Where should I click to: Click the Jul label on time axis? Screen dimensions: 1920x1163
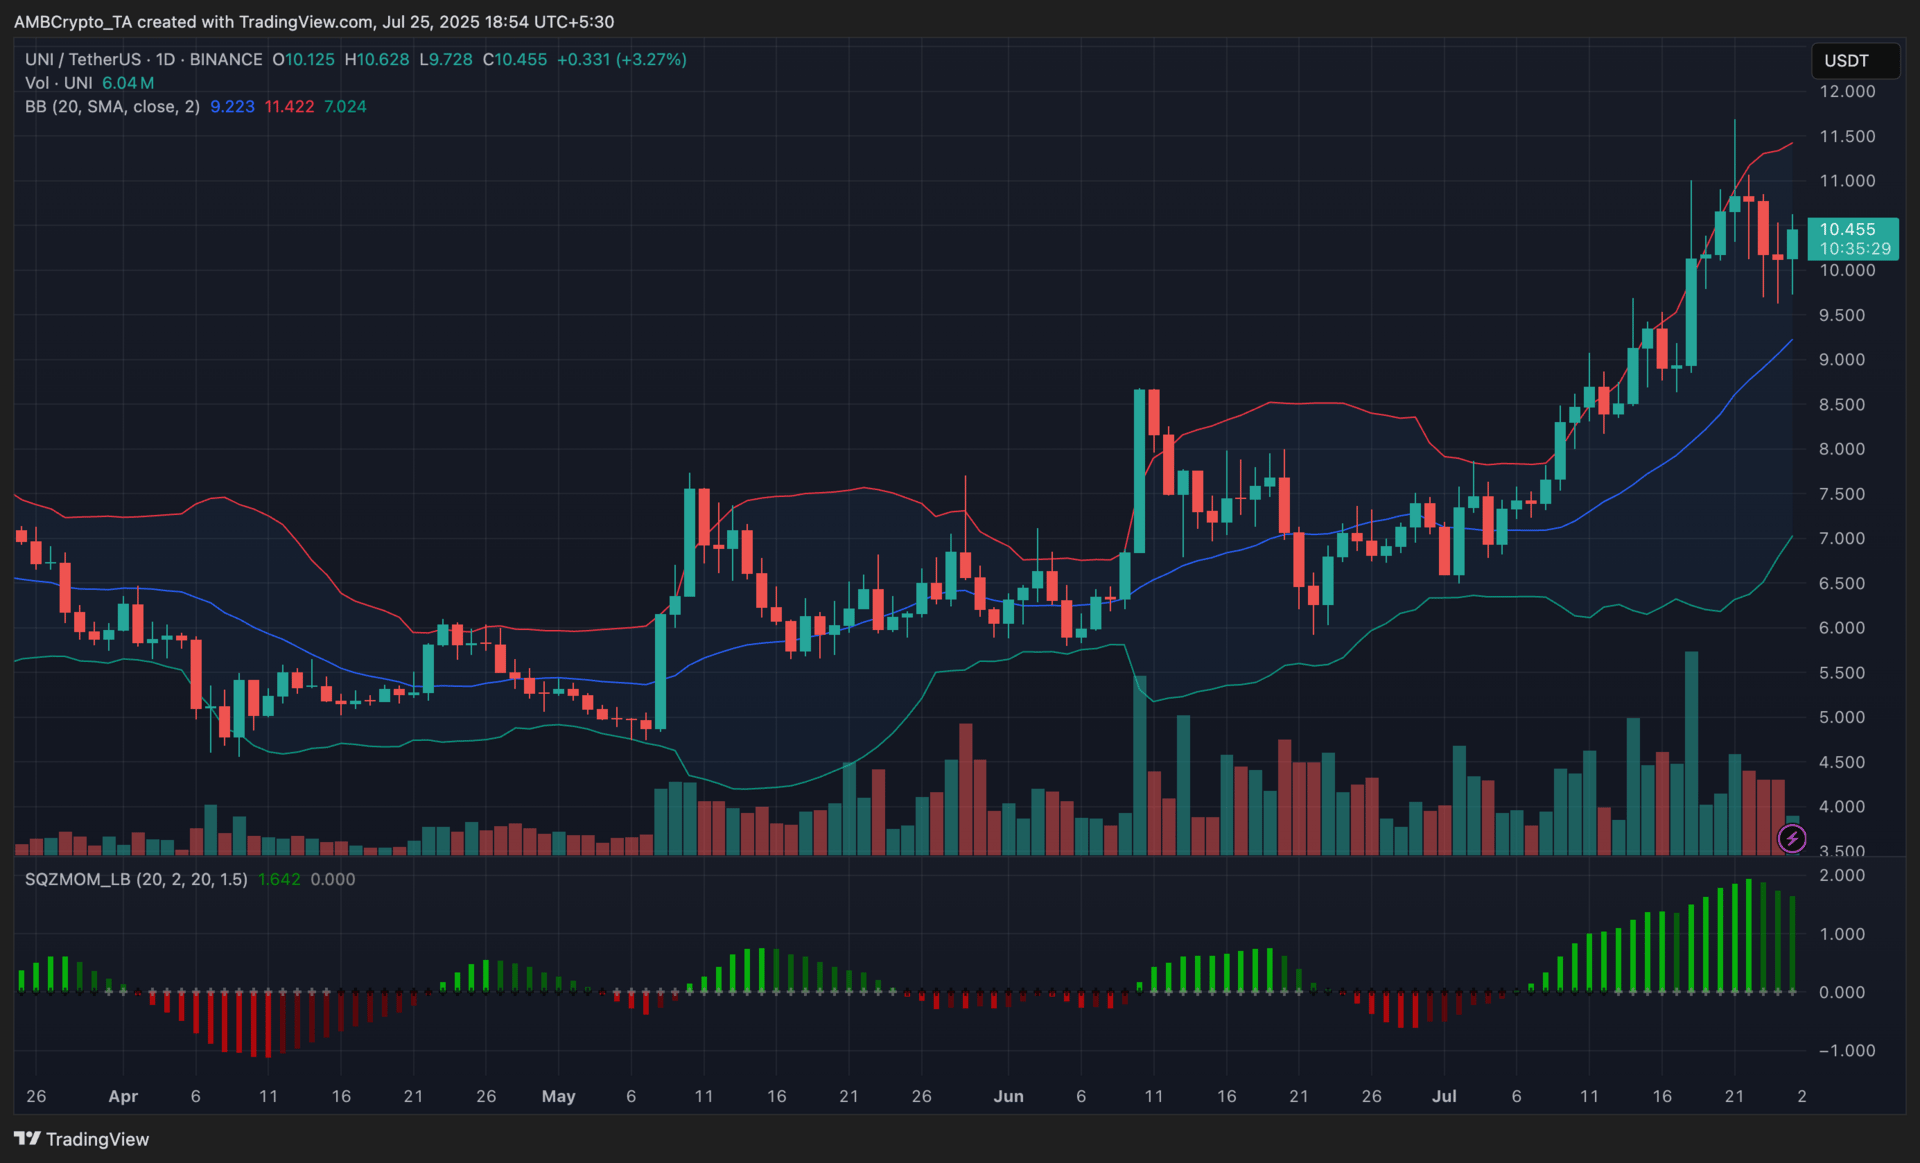point(1444,1096)
